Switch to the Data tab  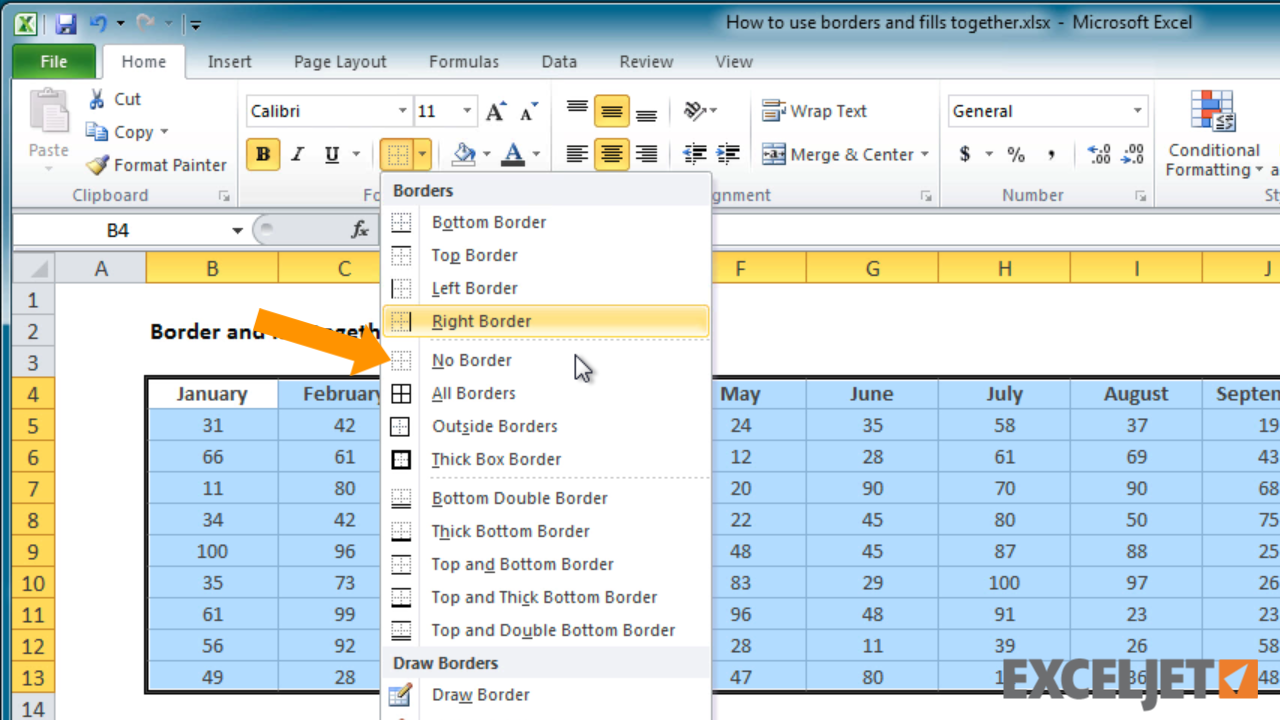tap(559, 61)
